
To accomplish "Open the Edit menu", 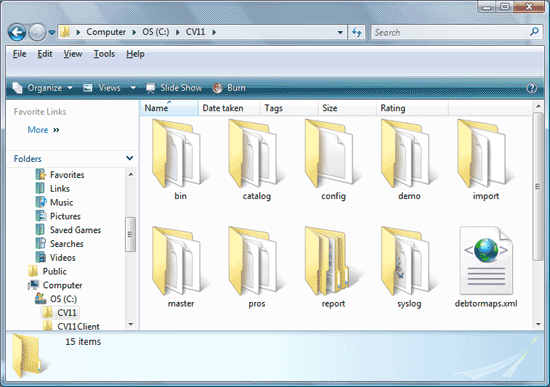I will 45,54.
